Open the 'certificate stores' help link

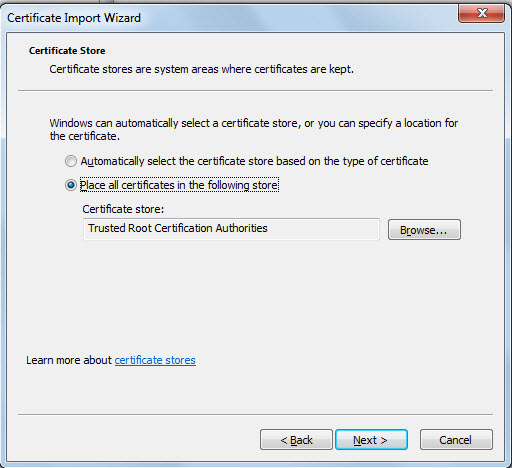pos(155,360)
